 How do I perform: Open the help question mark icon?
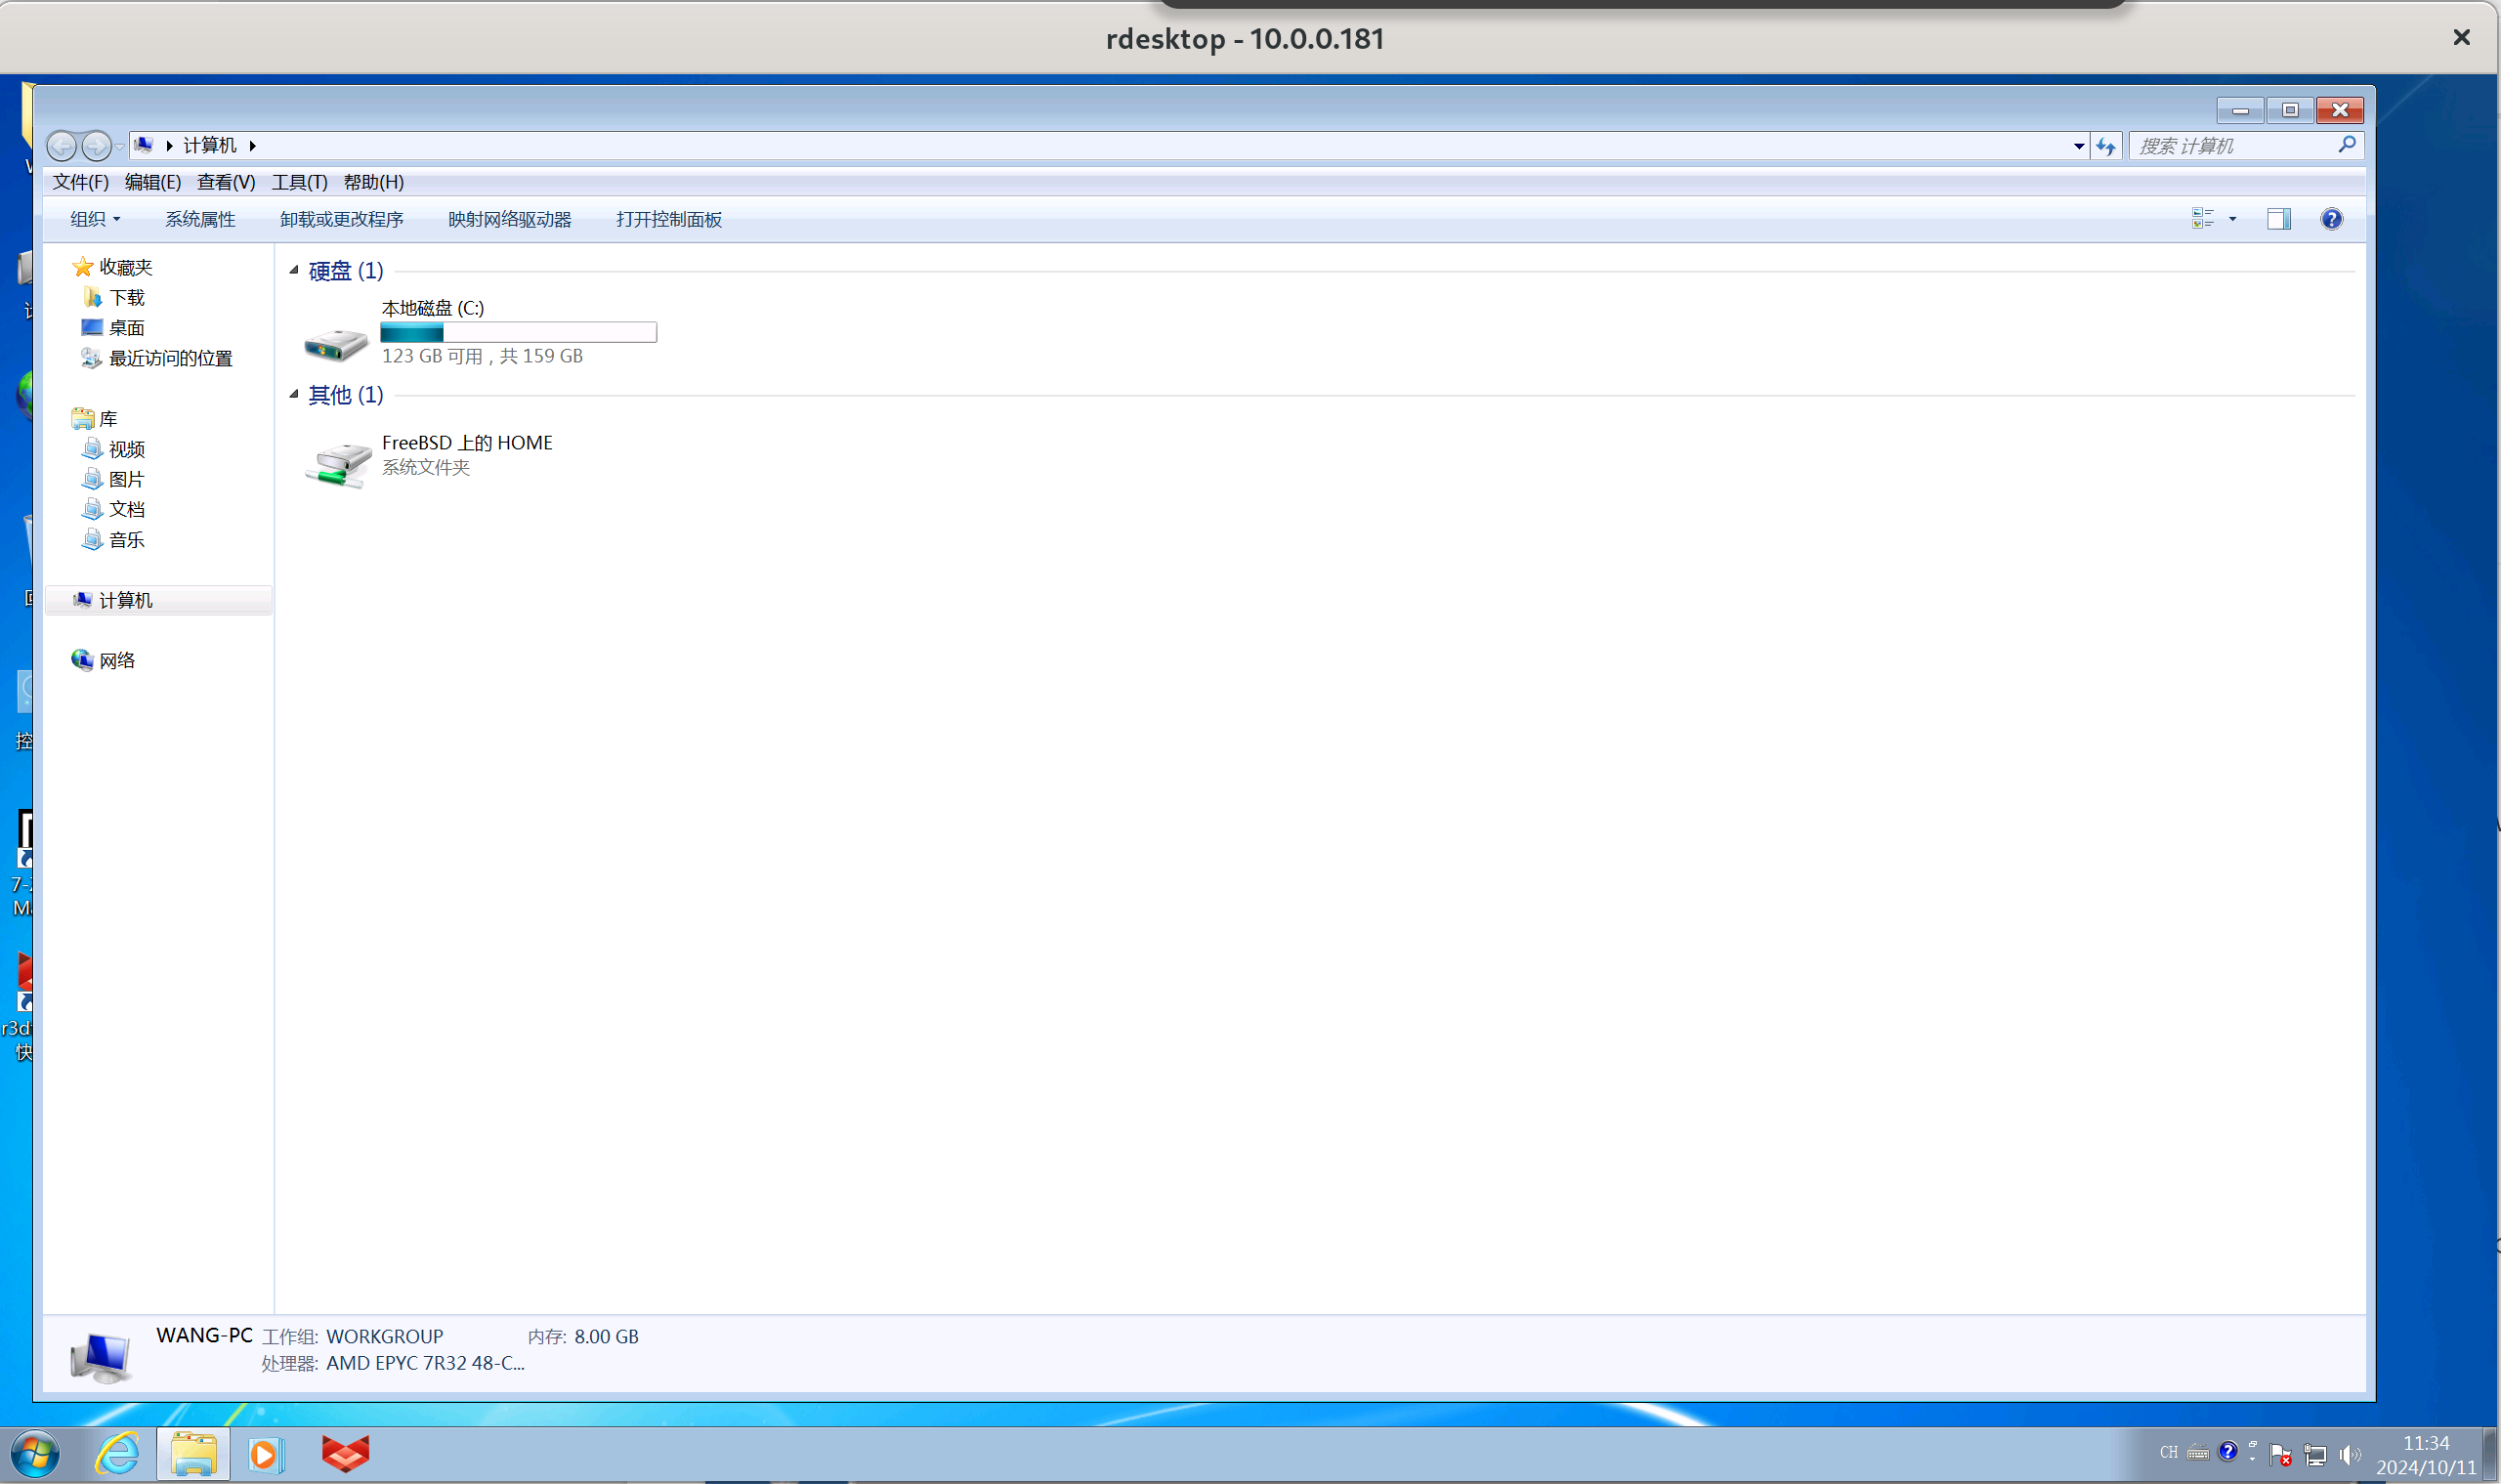pos(2331,219)
